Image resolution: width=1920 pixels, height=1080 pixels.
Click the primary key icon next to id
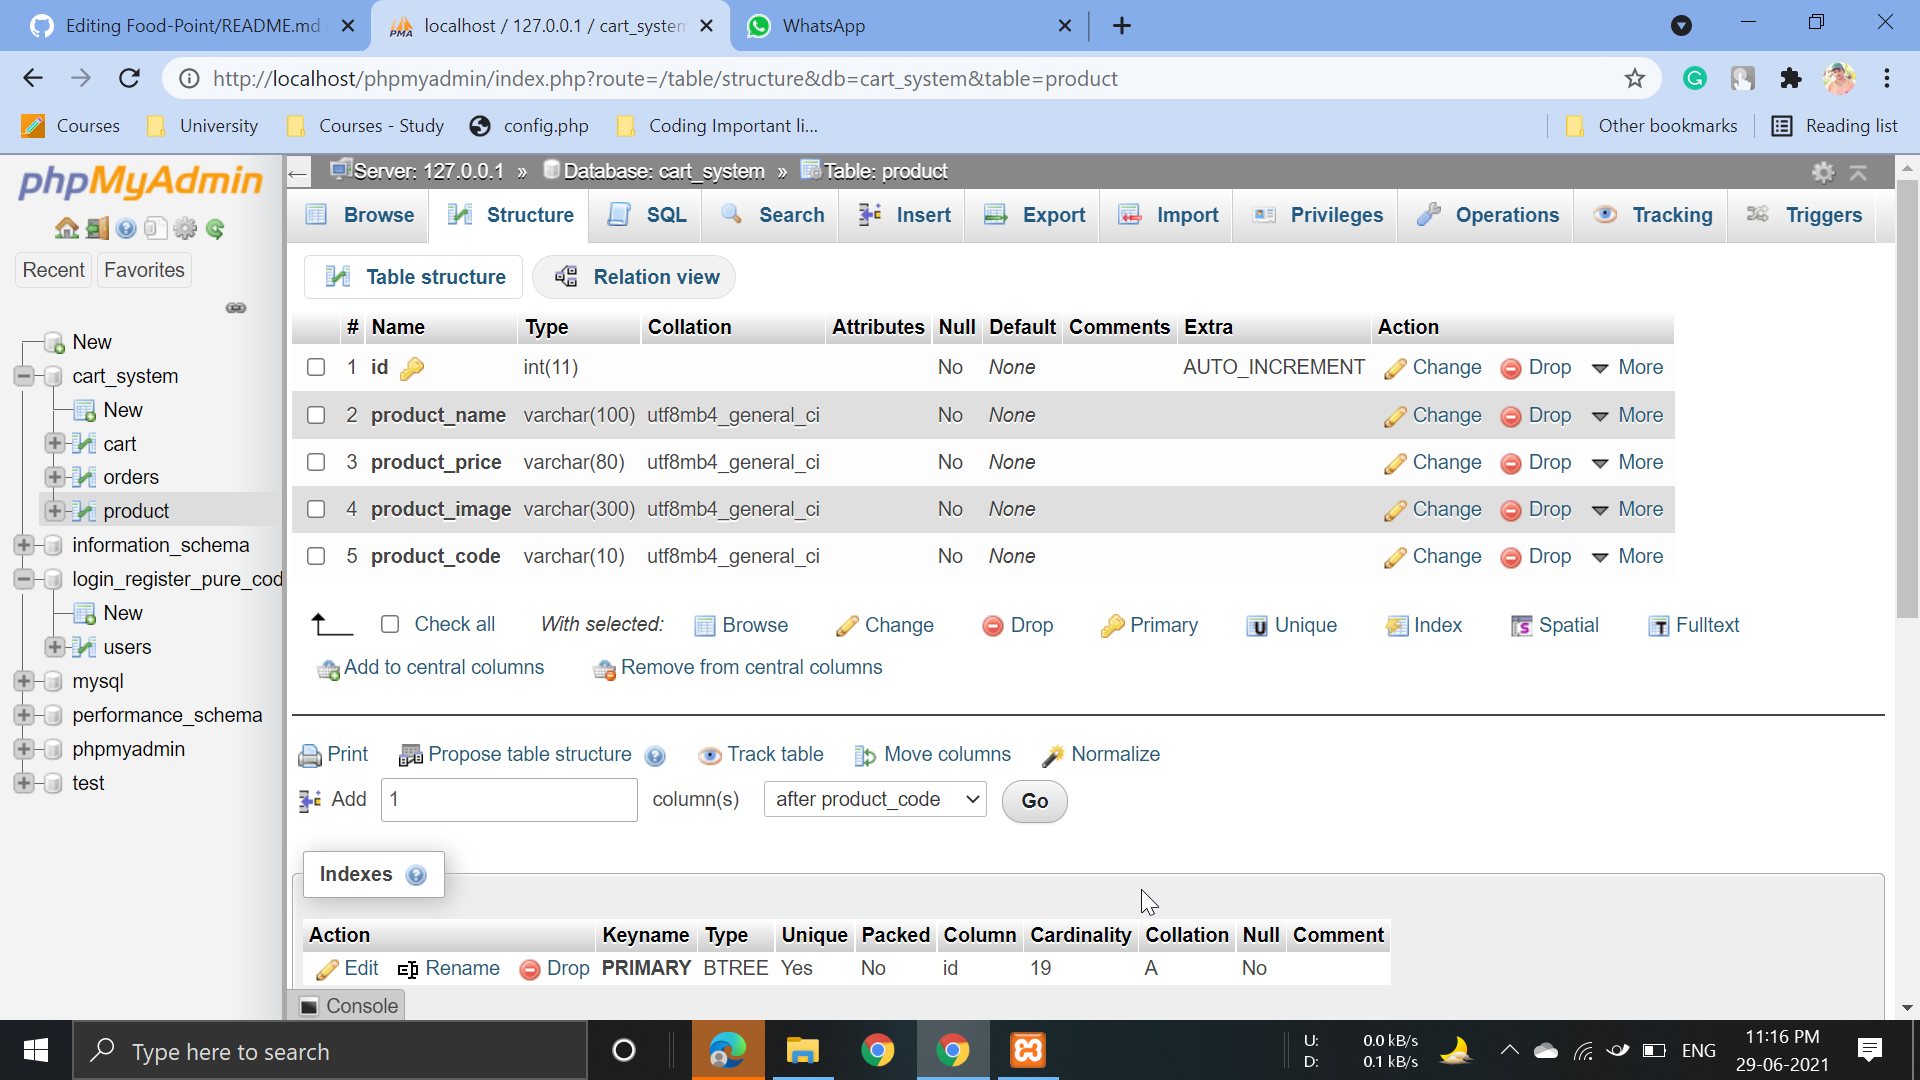[412, 369]
